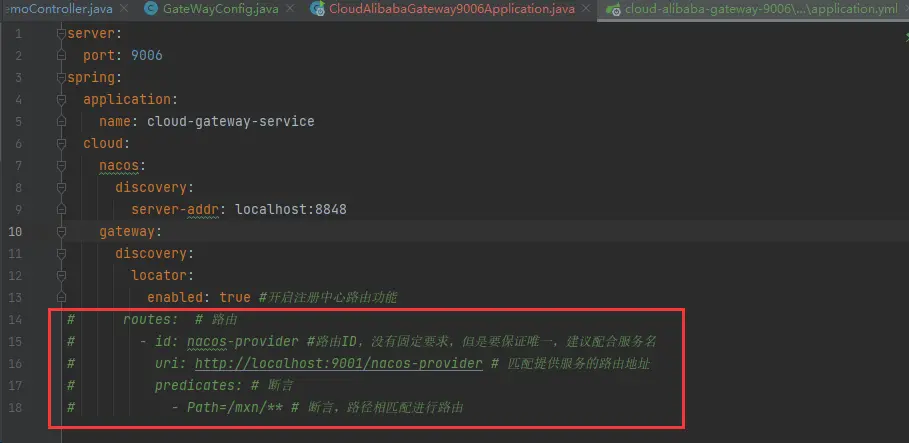Click the GateWayConfig.java class file icon
Image resolution: width=909 pixels, height=443 pixels.
pyautogui.click(x=151, y=9)
